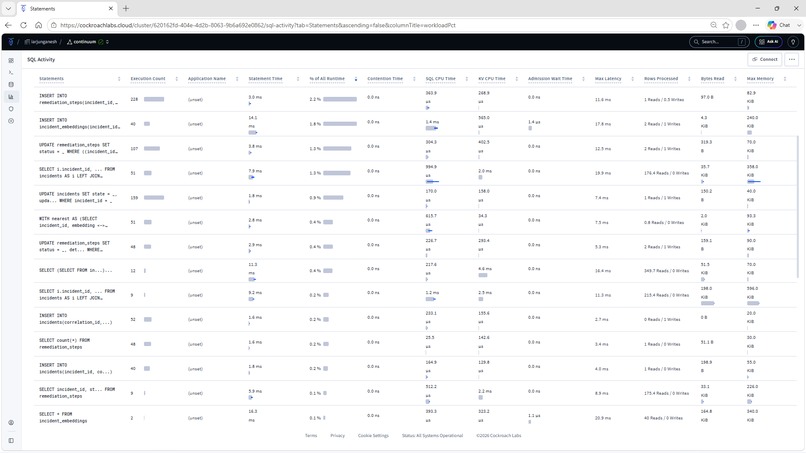Open the cluster Overview sidebar icon
This screenshot has width=806, height=453.
click(11, 61)
